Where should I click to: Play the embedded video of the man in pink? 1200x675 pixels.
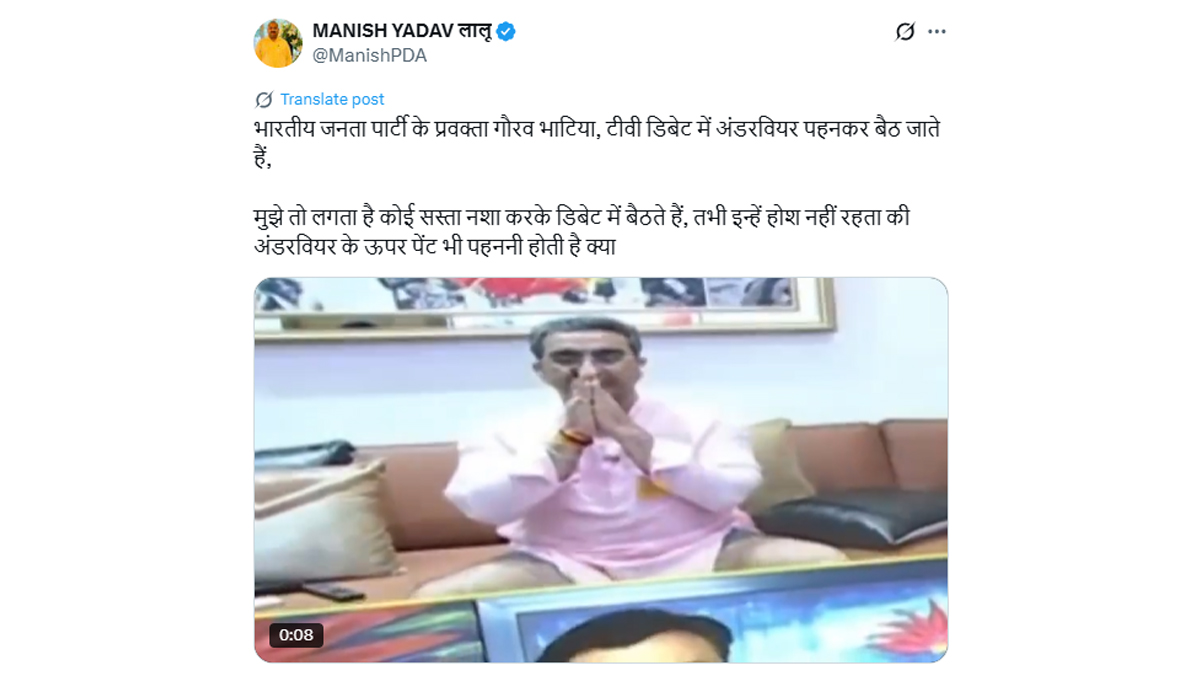pyautogui.click(x=600, y=470)
